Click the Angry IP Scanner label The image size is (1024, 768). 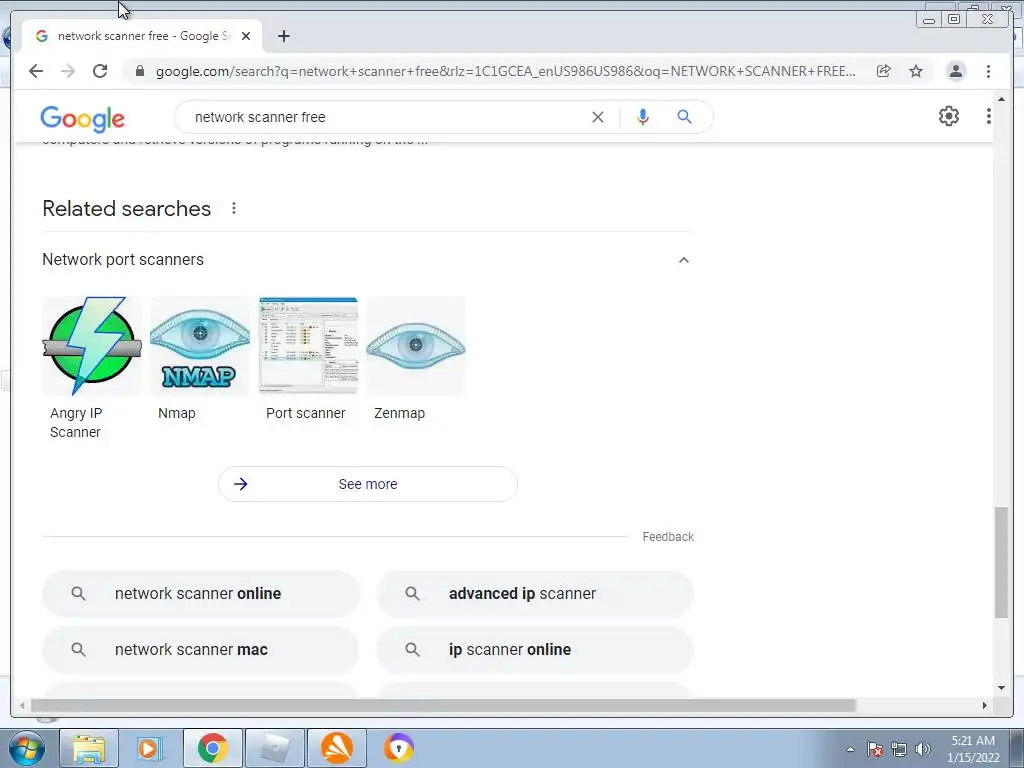pyautogui.click(x=76, y=423)
